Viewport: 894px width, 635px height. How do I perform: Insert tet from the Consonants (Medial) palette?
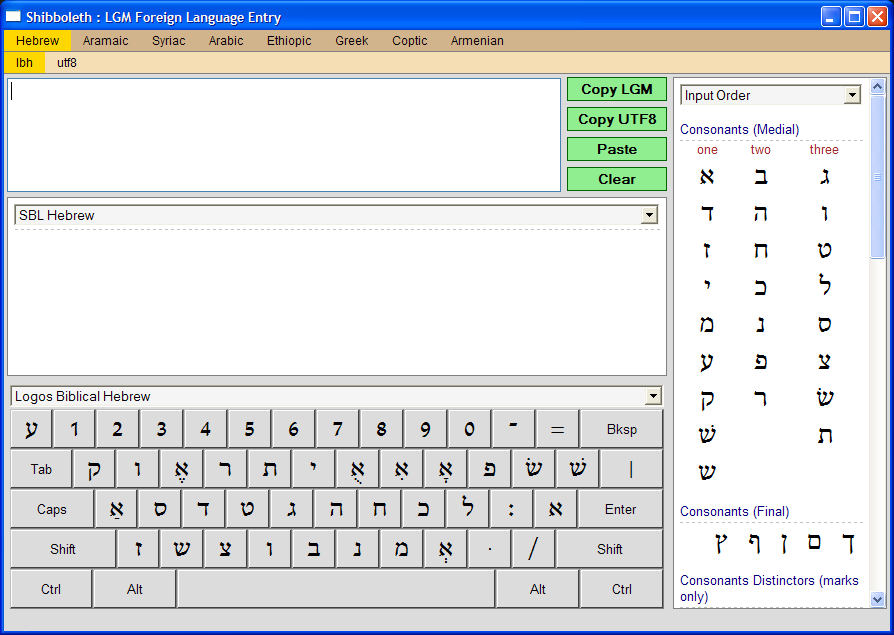point(824,250)
